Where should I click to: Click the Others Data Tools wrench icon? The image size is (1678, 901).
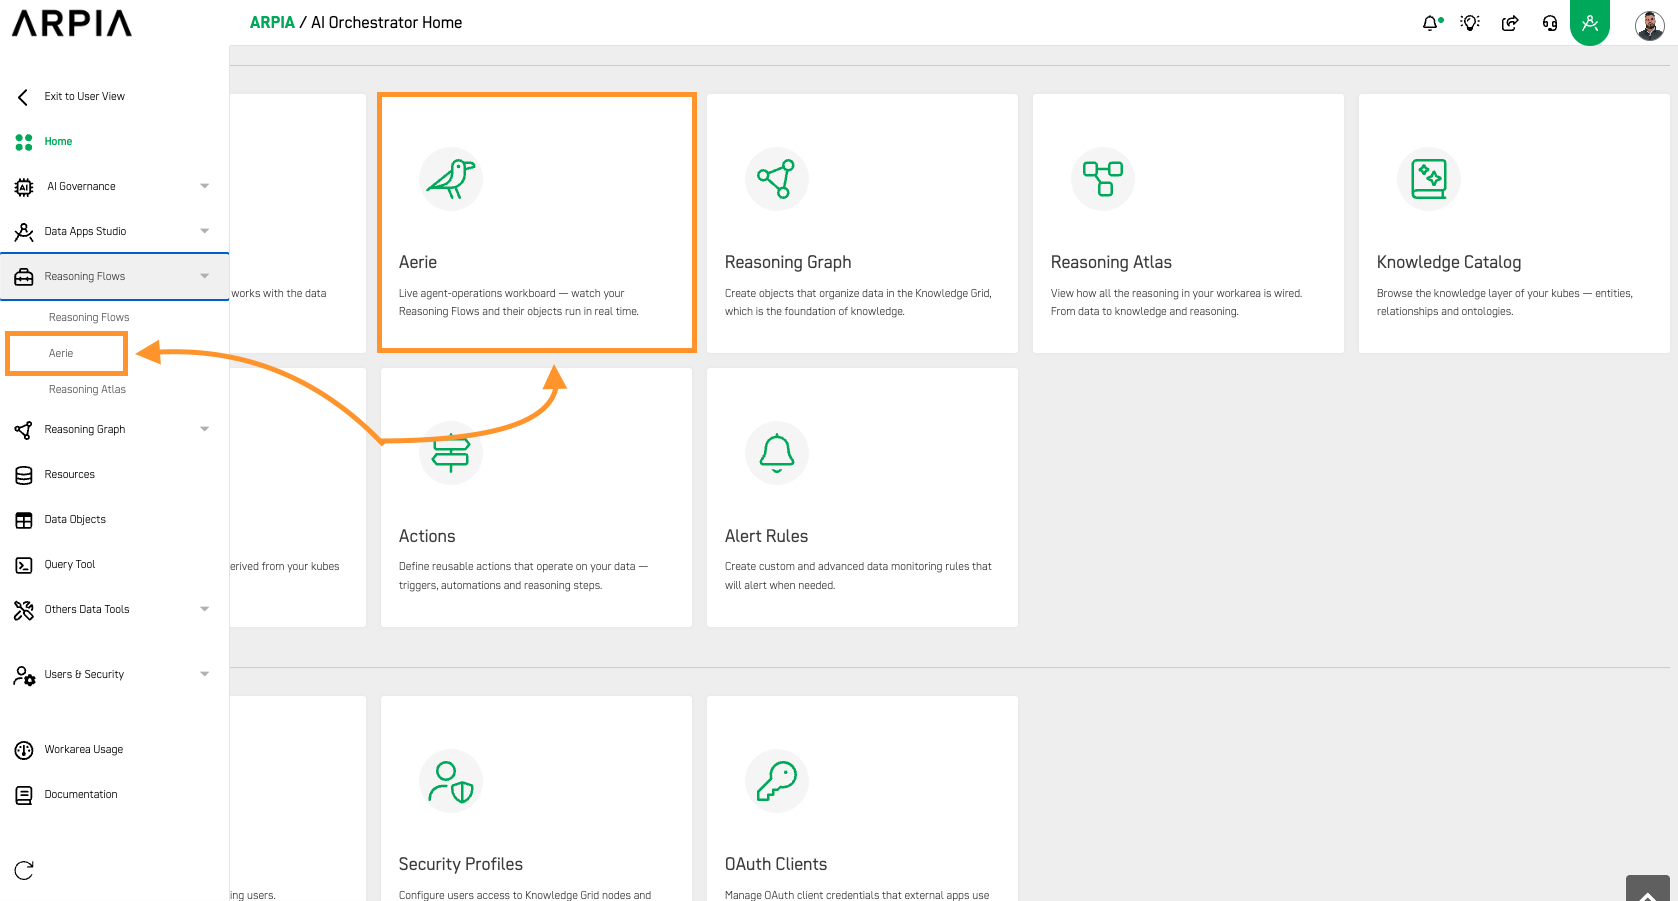coord(24,610)
